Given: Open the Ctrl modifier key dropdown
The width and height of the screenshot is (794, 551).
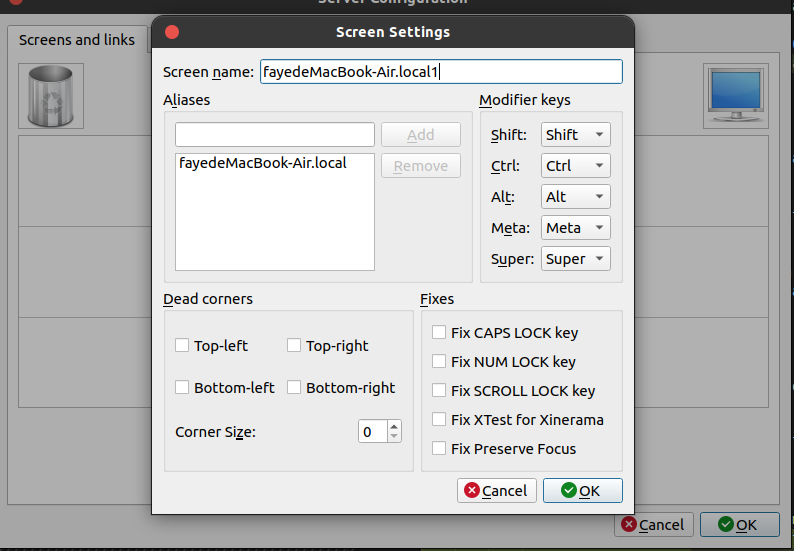Looking at the screenshot, I should pos(575,166).
